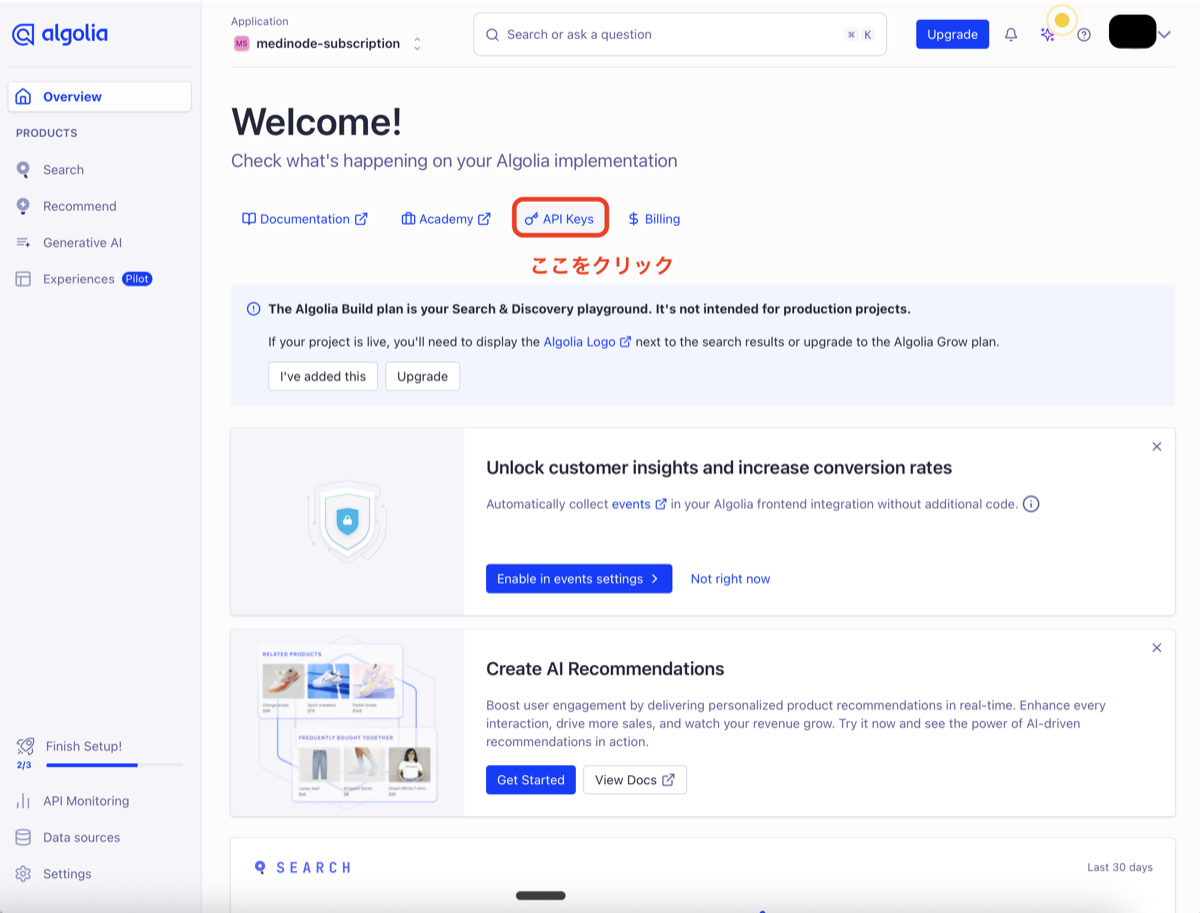Click the Pilot badge next to Experiences
This screenshot has width=1200, height=913.
pyautogui.click(x=137, y=279)
